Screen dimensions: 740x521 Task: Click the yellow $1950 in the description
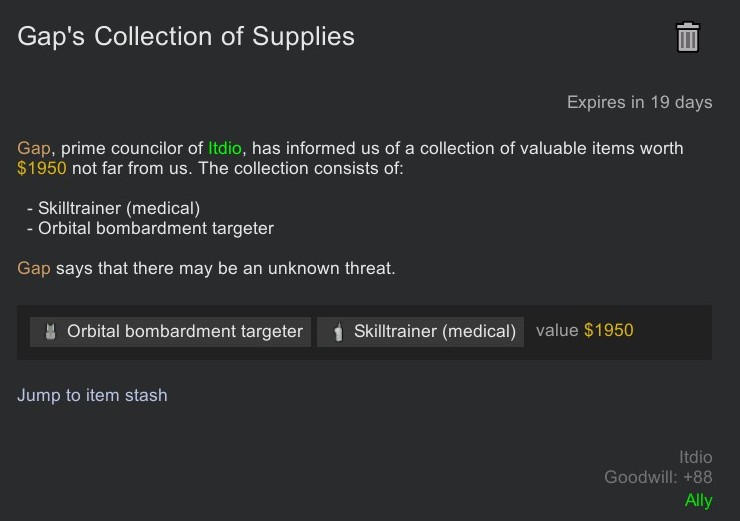click(x=42, y=168)
